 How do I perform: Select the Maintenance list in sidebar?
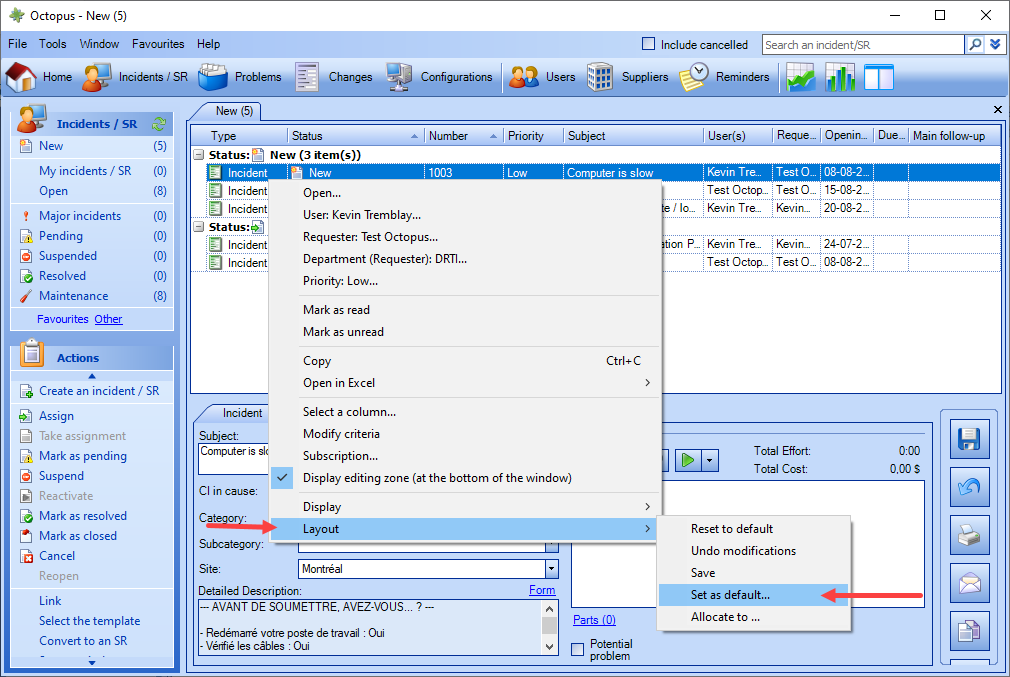pos(73,296)
